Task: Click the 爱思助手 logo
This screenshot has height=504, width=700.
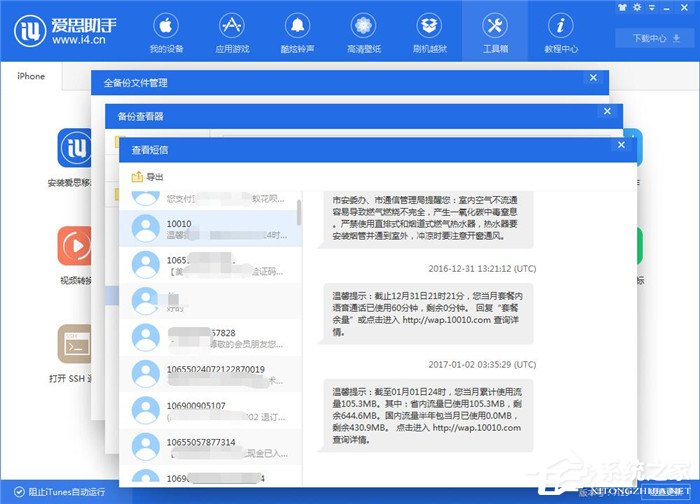Action: pos(66,31)
